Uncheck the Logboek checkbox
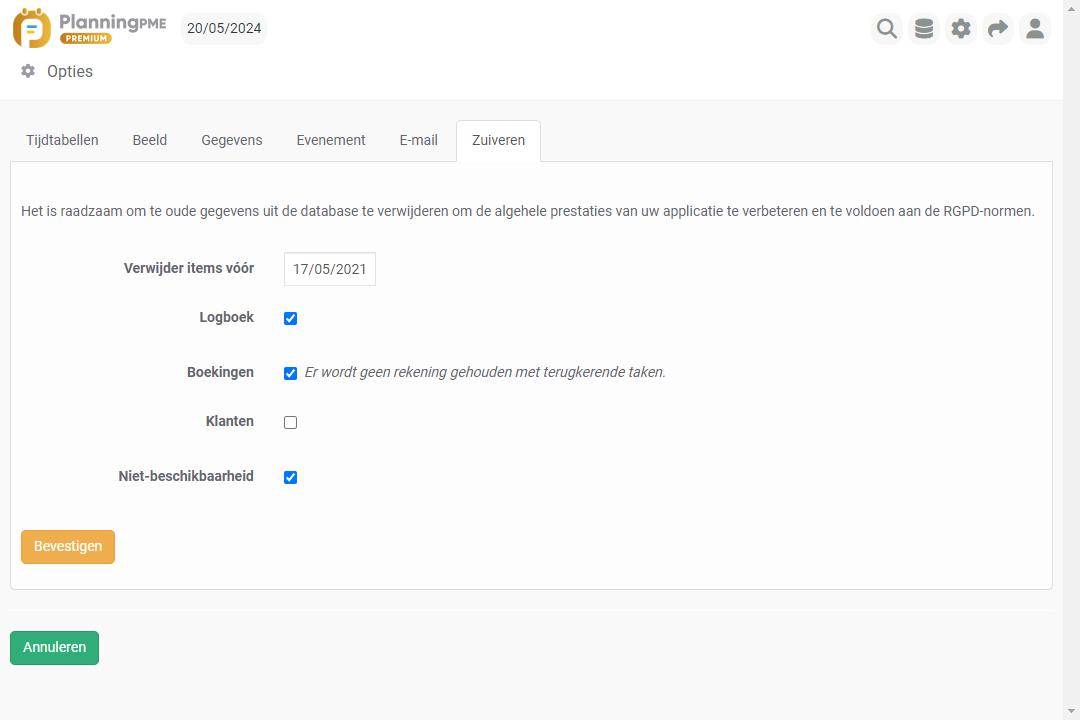The width and height of the screenshot is (1080, 720). pyautogui.click(x=291, y=318)
